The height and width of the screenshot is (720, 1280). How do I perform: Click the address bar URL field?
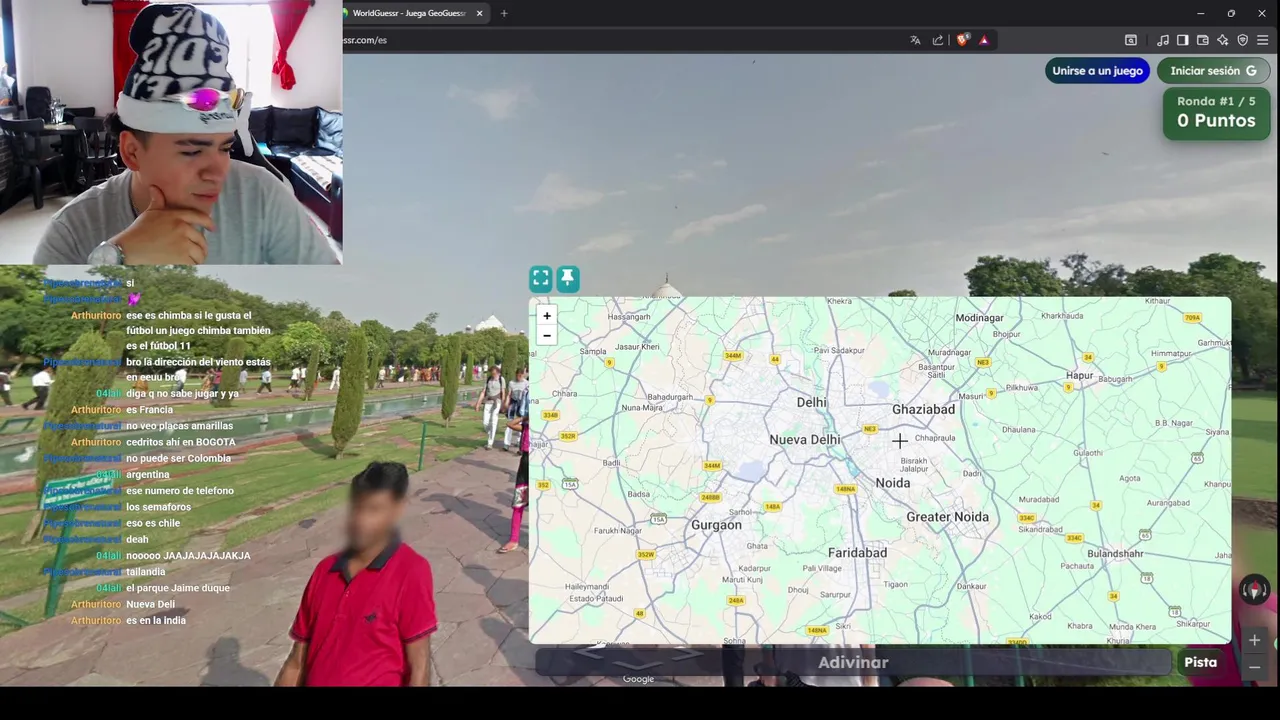point(620,40)
